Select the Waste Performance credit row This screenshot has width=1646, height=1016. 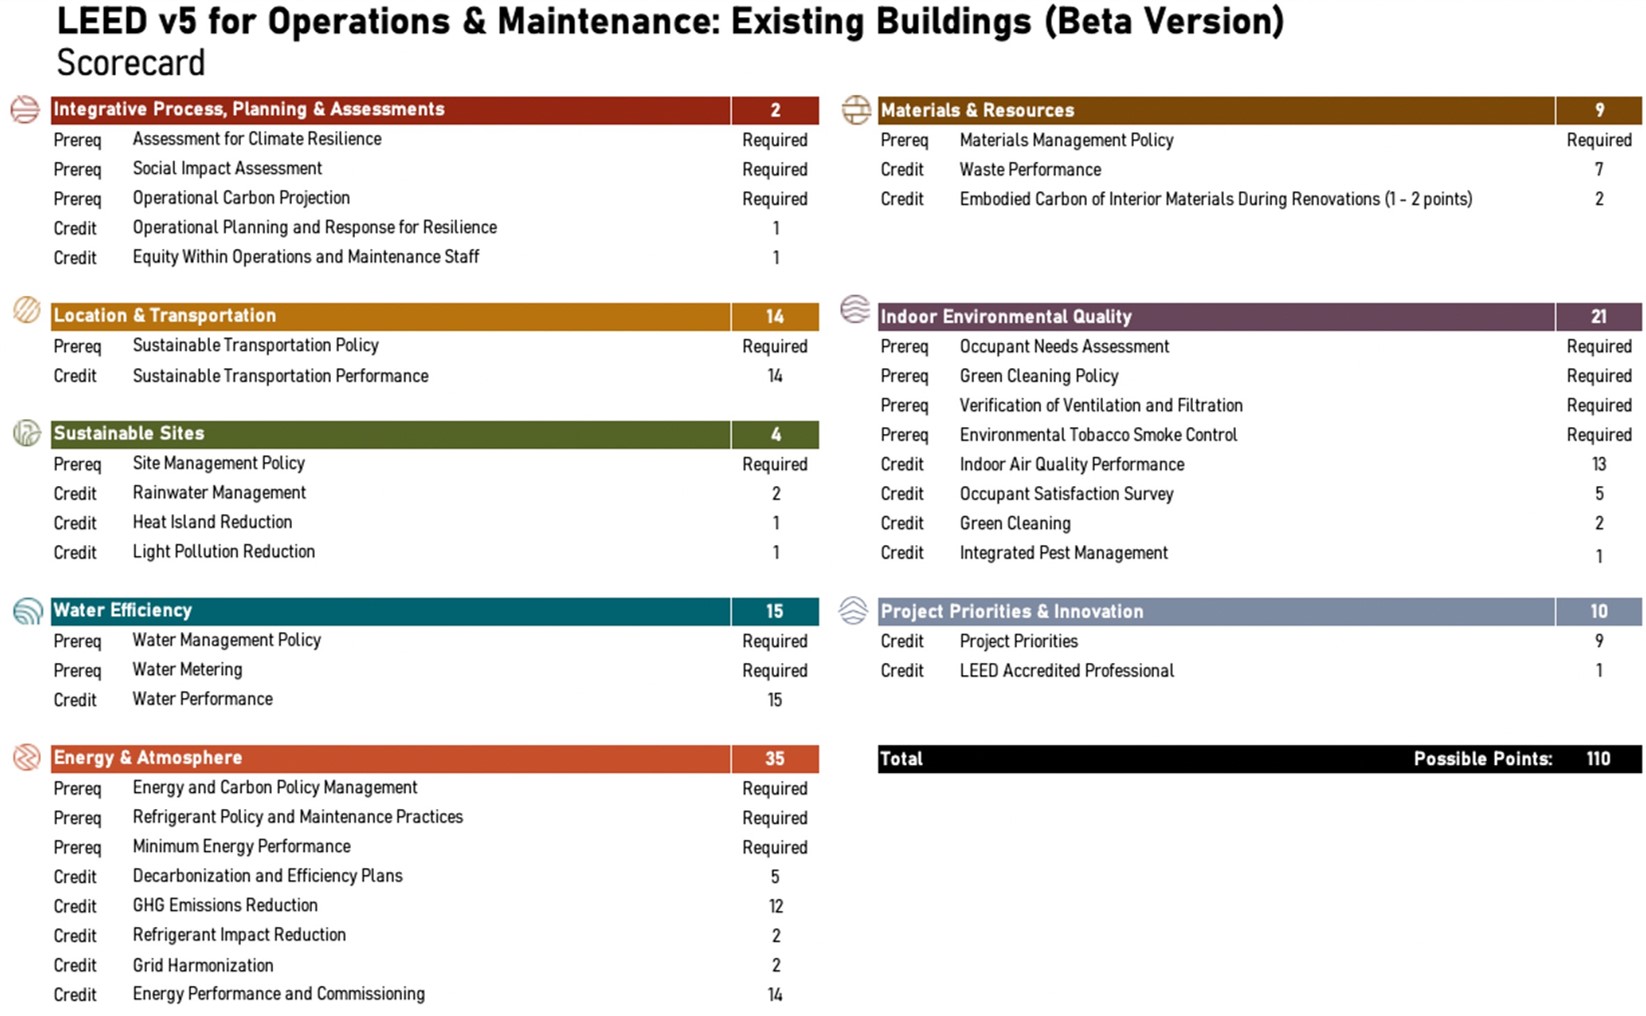pos(1260,170)
